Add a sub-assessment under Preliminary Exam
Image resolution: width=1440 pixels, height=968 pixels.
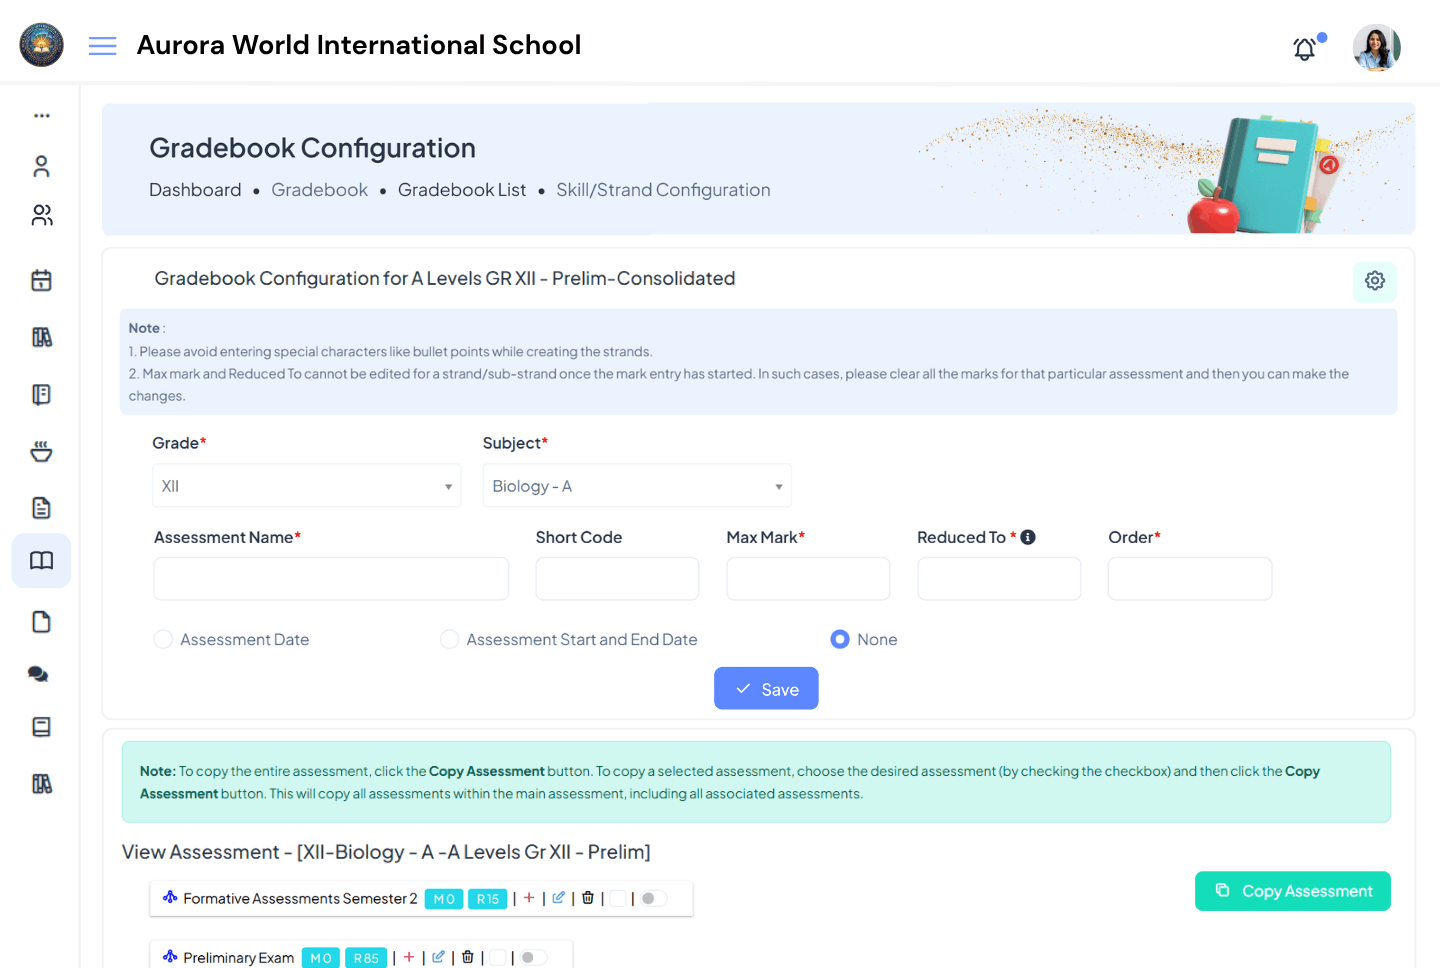coord(409,957)
